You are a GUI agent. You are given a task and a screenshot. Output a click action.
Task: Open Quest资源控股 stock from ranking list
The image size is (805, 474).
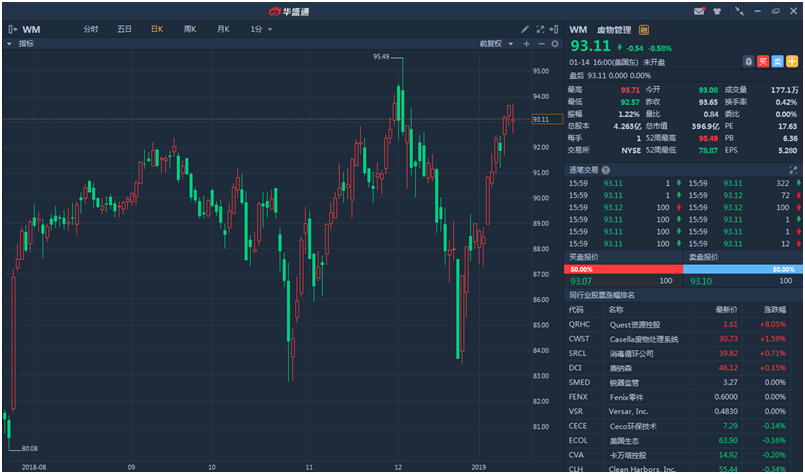coord(635,324)
